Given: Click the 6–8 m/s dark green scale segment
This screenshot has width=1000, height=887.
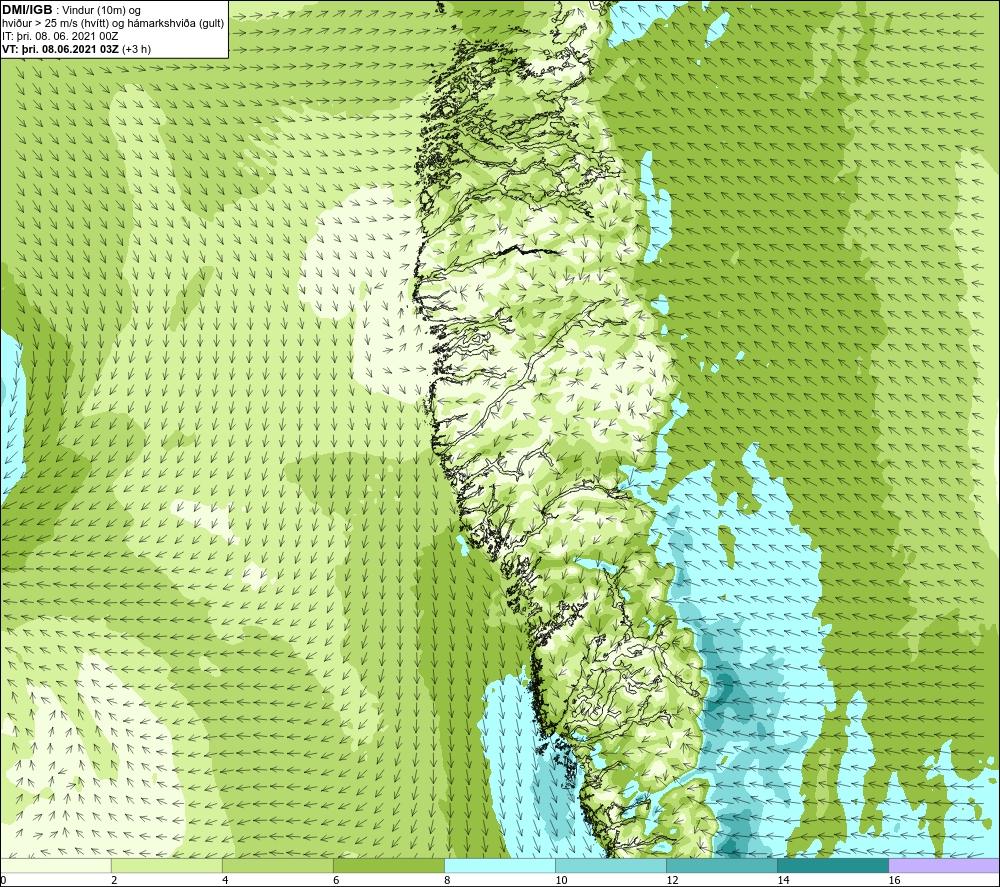Looking at the screenshot, I should [388, 865].
